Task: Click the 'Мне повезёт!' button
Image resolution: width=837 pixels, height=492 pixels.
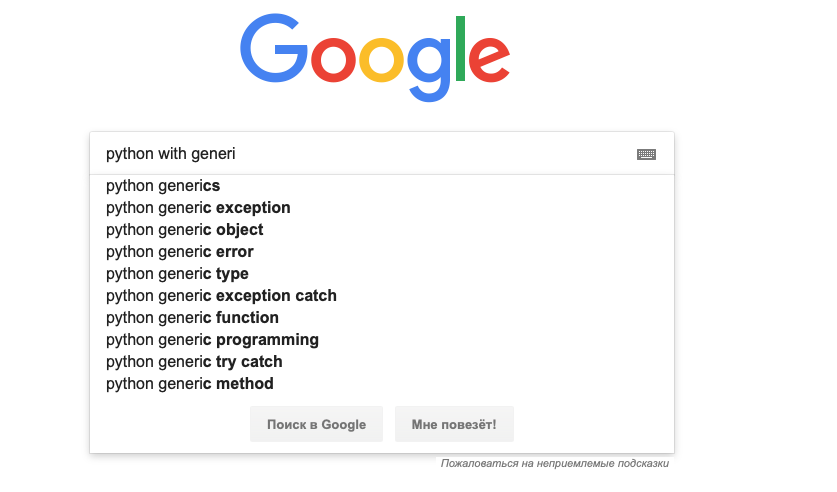Action: pos(454,424)
